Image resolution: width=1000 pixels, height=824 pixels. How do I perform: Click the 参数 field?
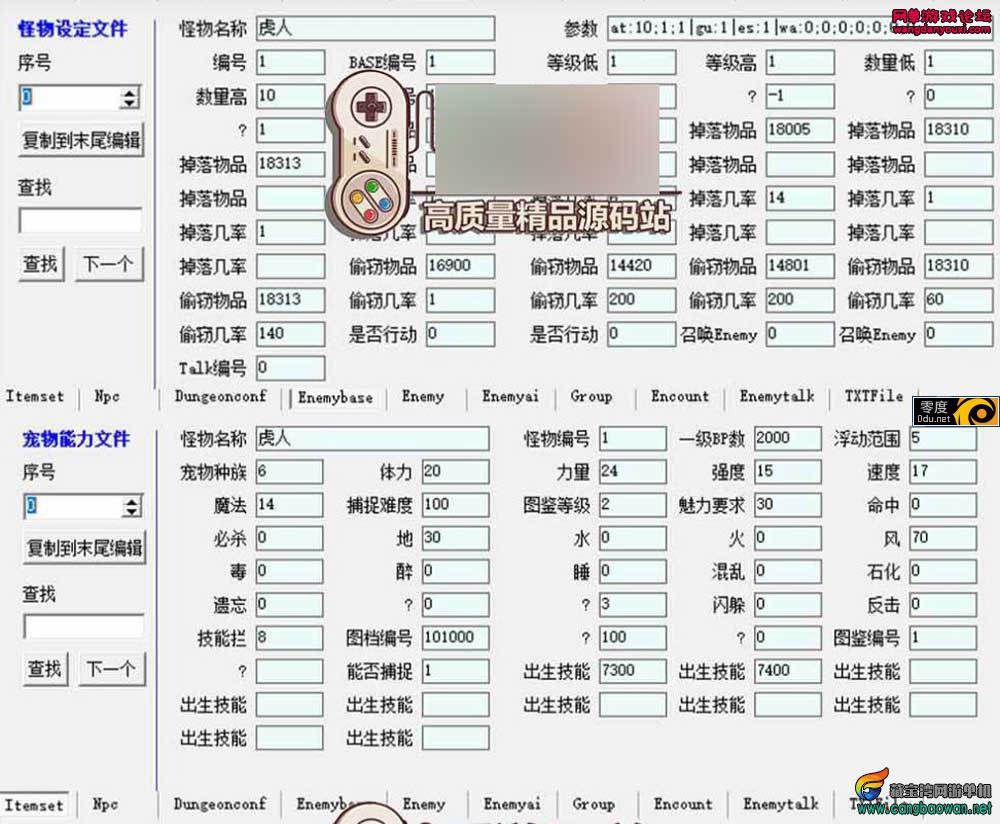pos(800,29)
